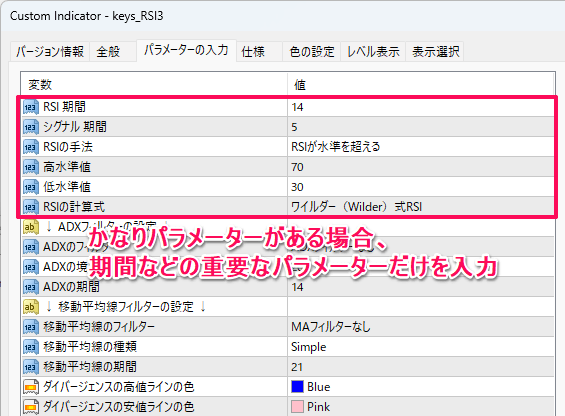Click the color-type icon for ダイバージェンスの安値ラインの色
Viewport: 565px width, 416px height.
point(31,407)
